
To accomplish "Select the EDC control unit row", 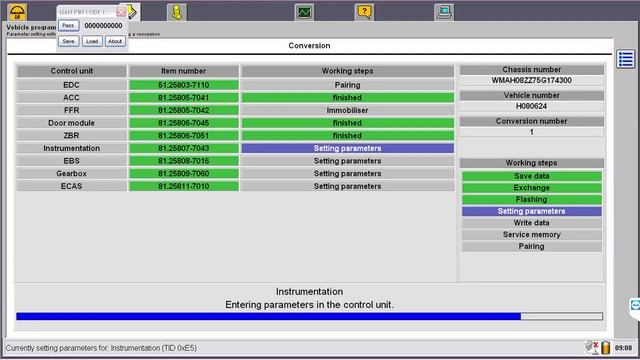I will (x=71, y=85).
